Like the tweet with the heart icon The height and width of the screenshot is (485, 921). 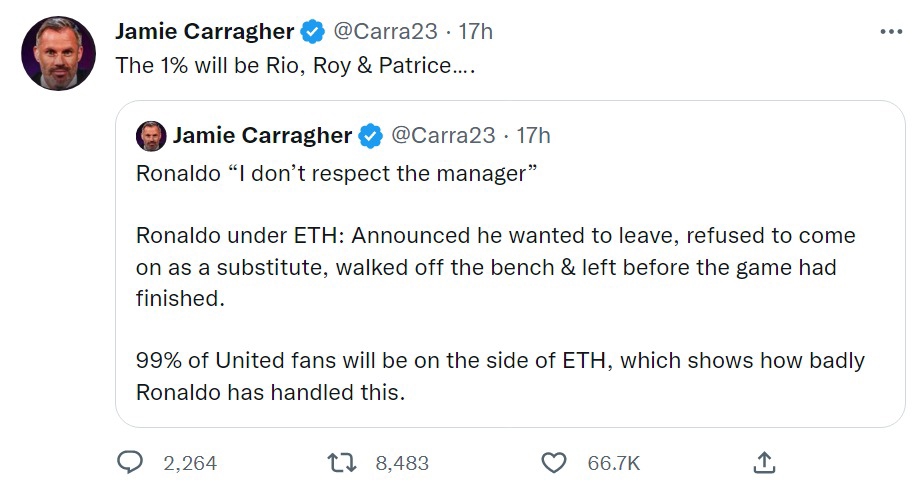tap(553, 462)
